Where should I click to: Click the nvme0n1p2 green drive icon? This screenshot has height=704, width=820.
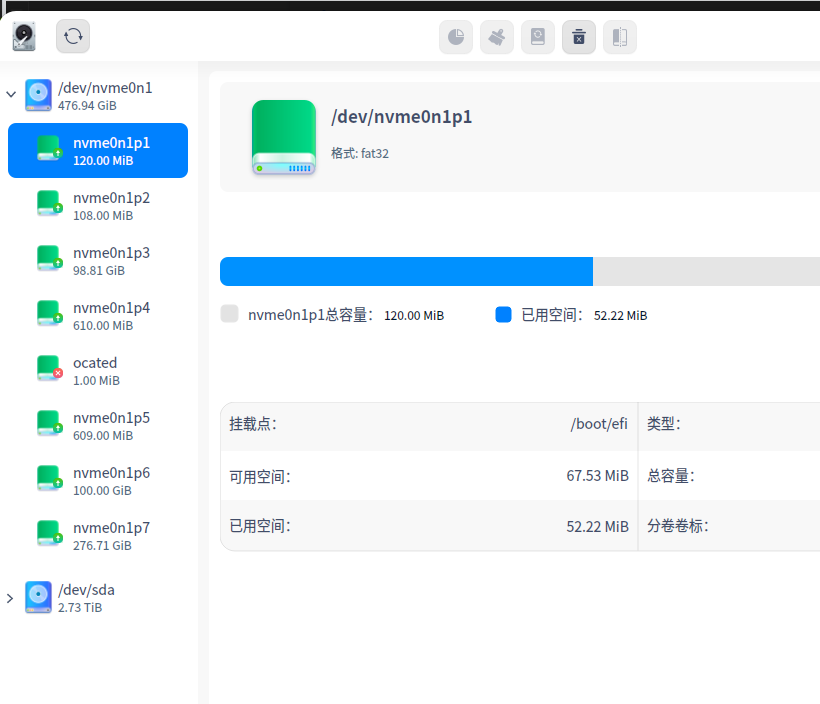pos(50,203)
